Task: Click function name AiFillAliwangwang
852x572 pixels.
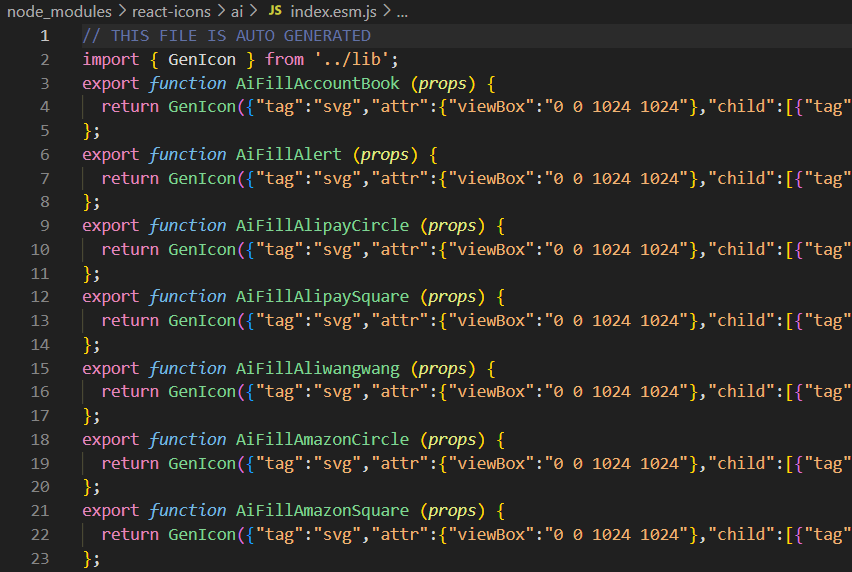Action: pos(317,368)
